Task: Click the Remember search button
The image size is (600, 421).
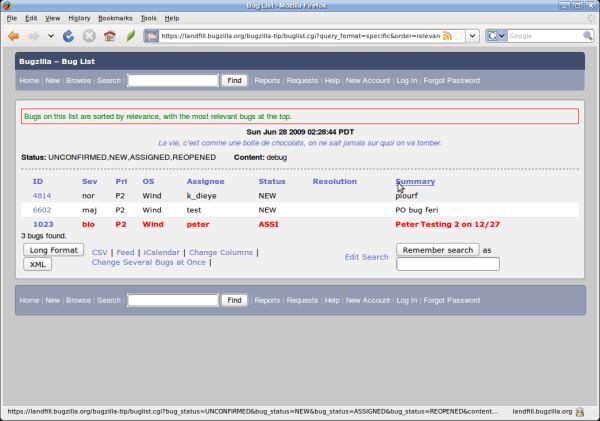Action: pos(438,250)
